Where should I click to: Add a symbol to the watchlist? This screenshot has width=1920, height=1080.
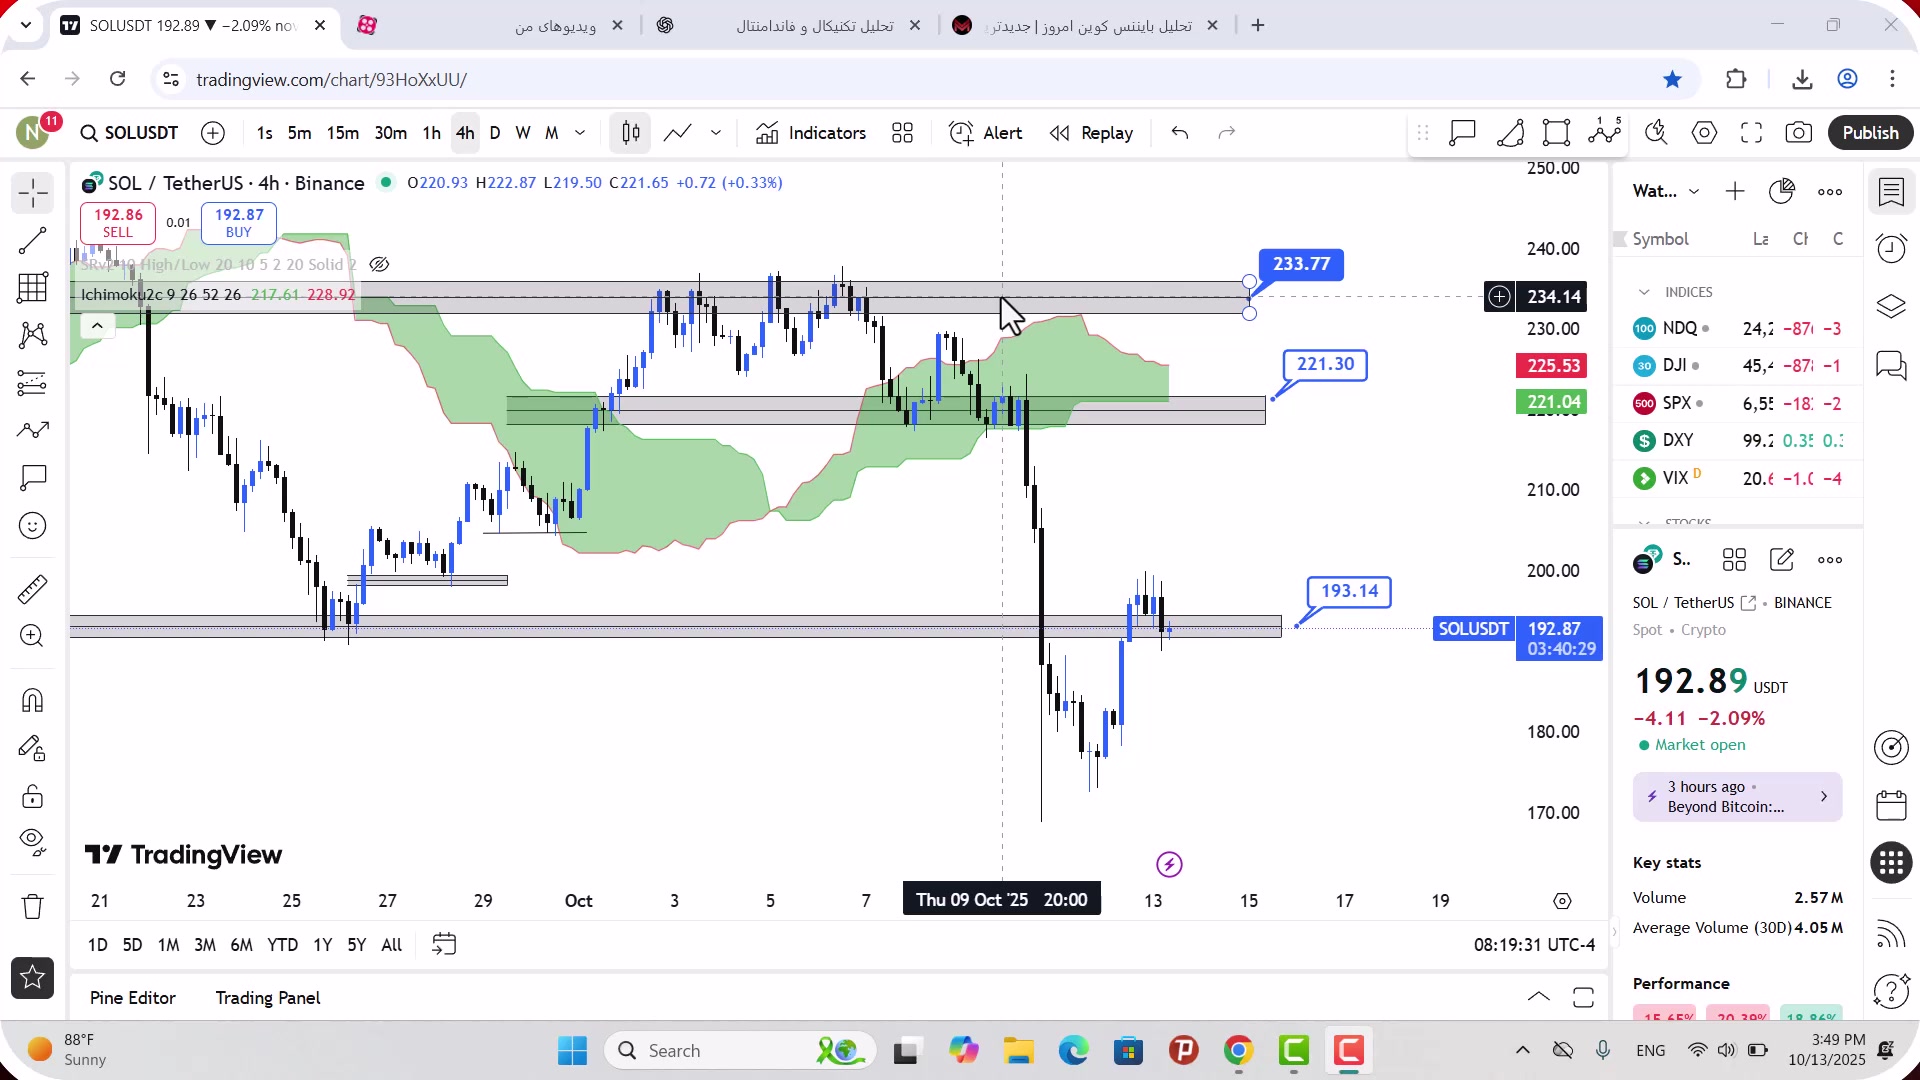click(1735, 191)
